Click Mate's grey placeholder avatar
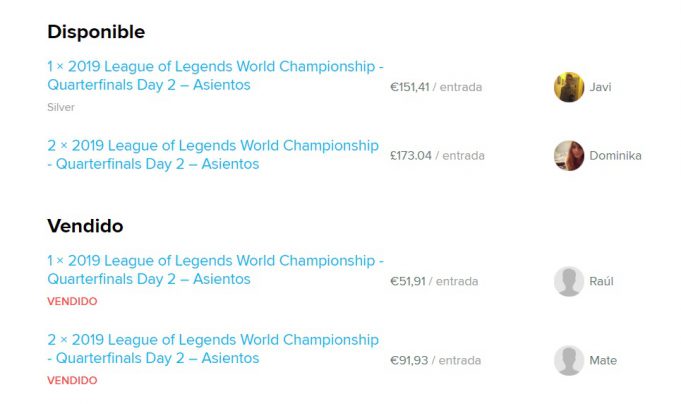Image resolution: width=681 pixels, height=404 pixels. tap(569, 360)
